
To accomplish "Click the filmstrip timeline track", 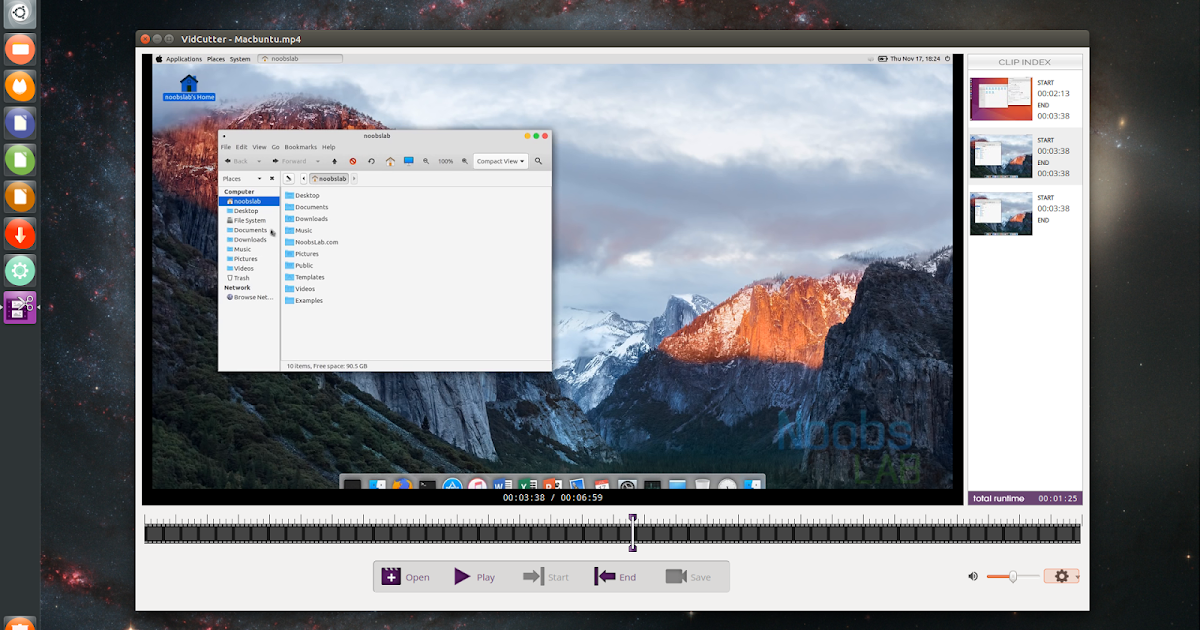I will point(612,532).
